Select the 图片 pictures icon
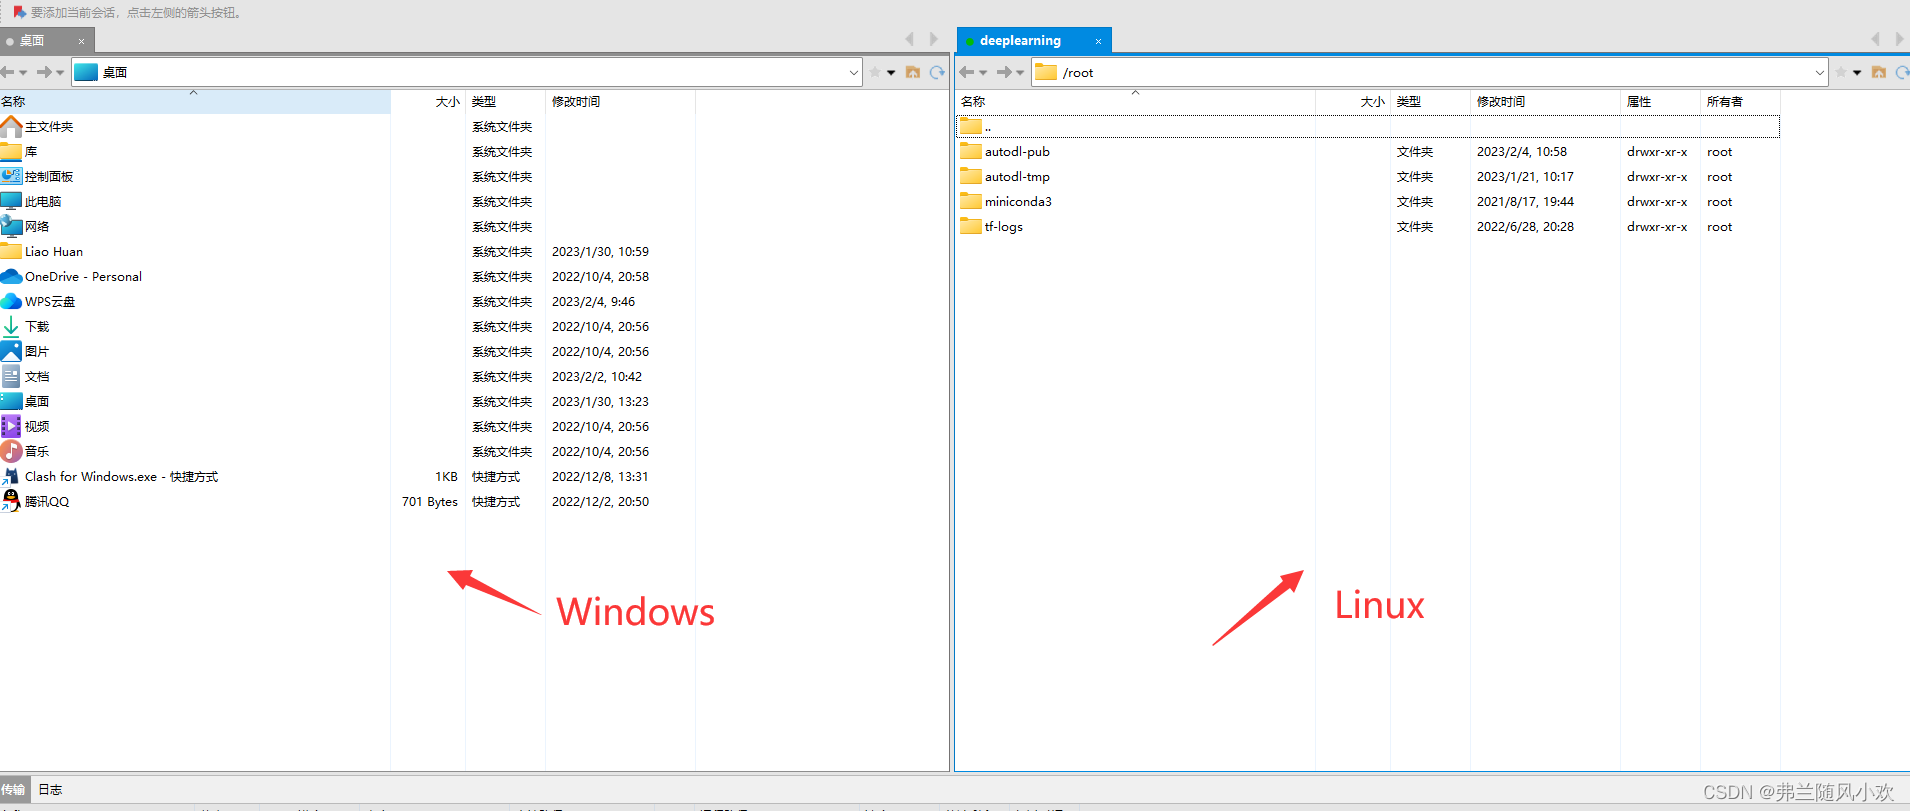 point(11,351)
